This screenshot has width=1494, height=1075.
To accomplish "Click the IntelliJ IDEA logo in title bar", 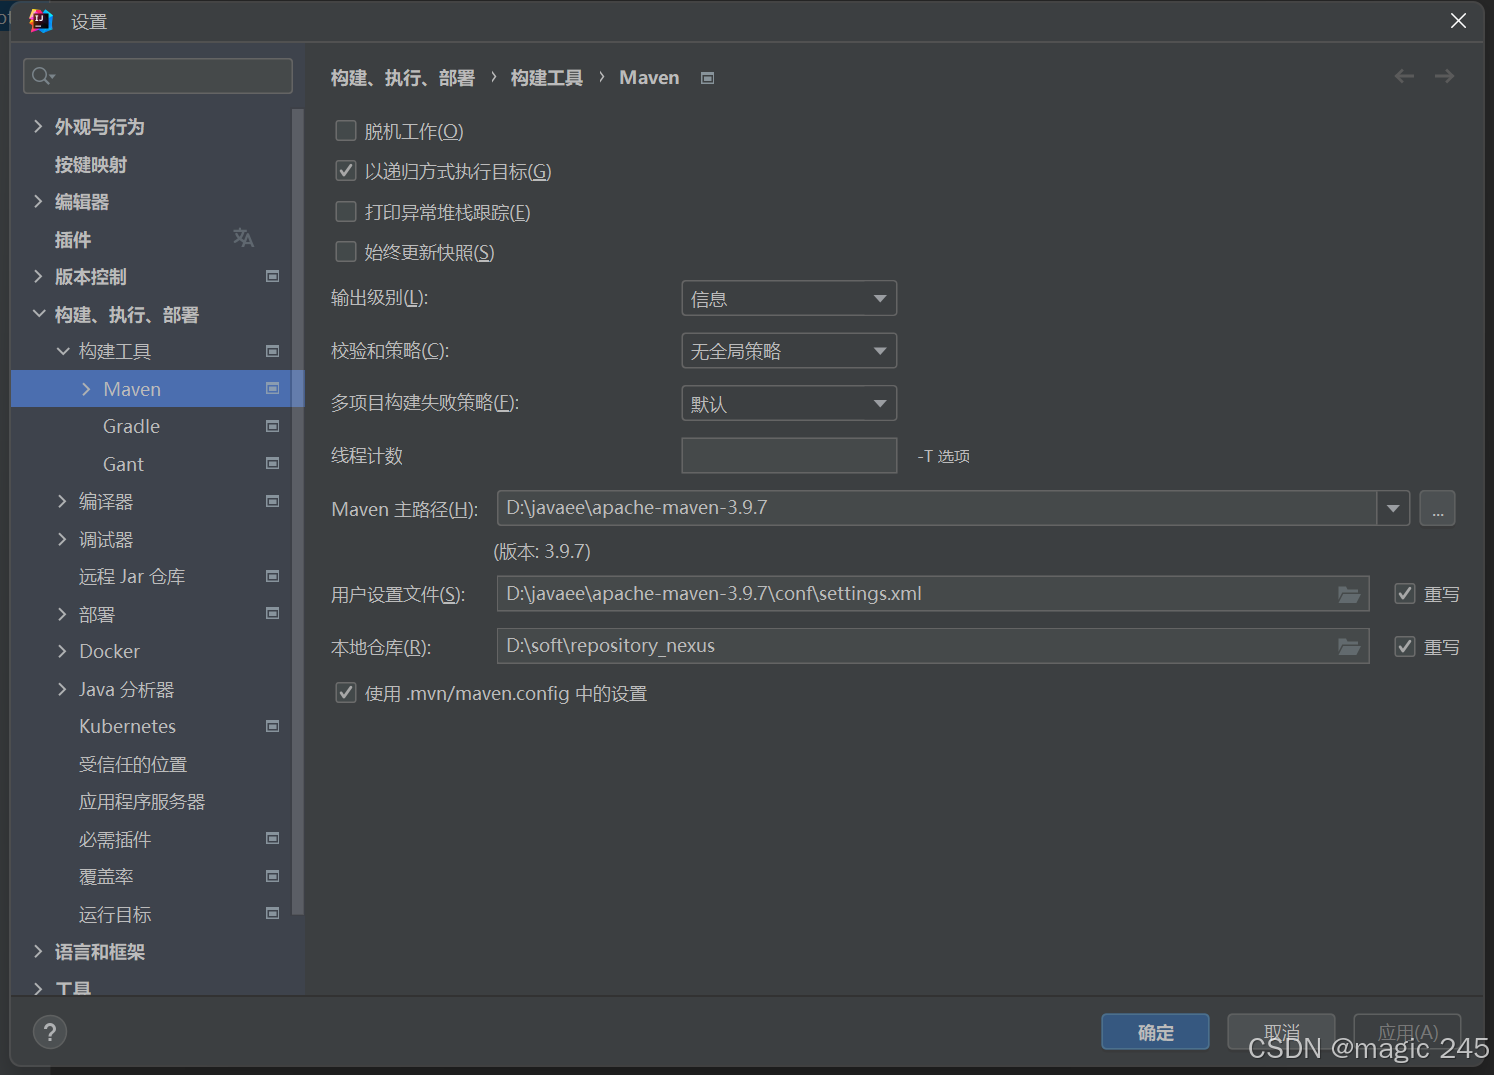I will (41, 20).
